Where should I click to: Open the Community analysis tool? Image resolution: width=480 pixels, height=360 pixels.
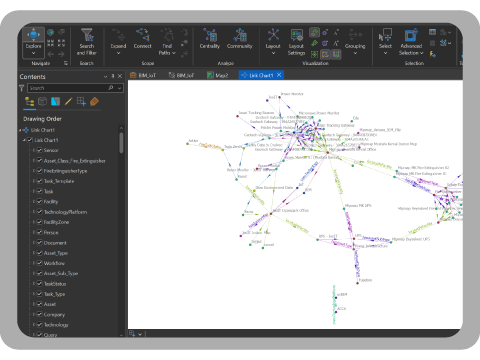click(240, 39)
